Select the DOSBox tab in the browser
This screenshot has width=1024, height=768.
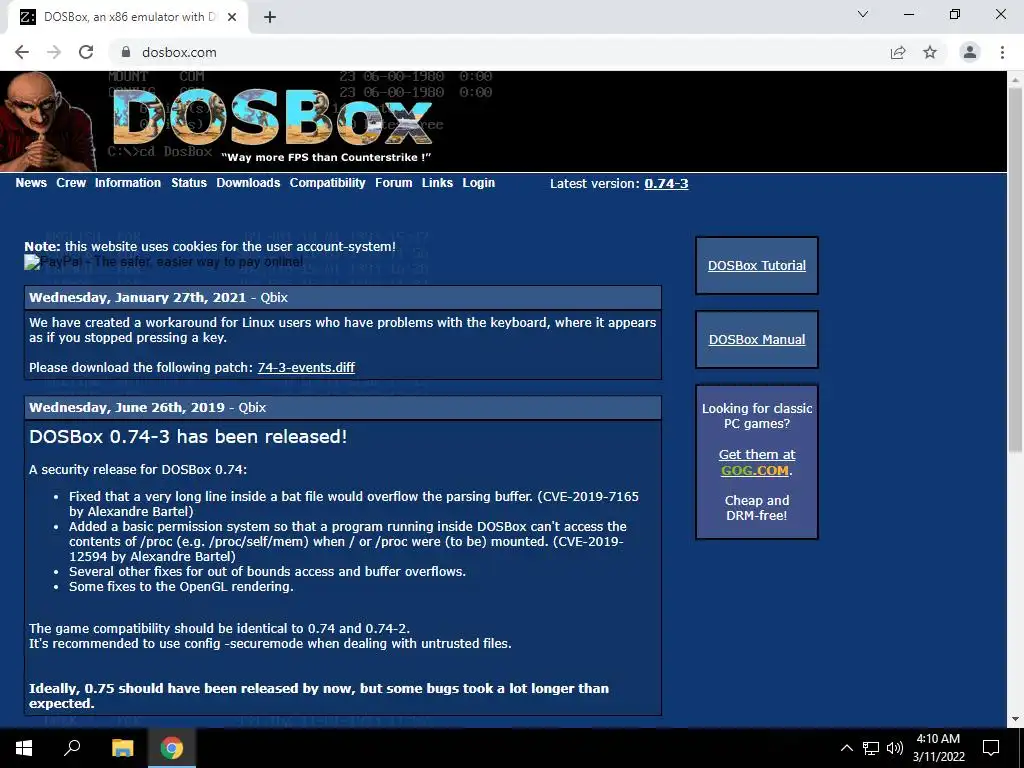point(127,18)
